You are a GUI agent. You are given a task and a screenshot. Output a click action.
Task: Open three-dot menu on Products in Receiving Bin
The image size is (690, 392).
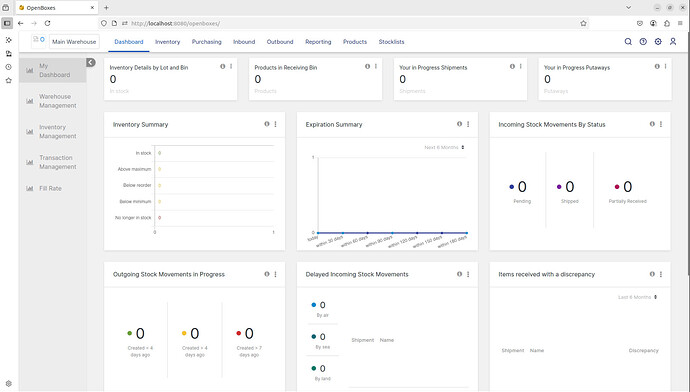376,66
